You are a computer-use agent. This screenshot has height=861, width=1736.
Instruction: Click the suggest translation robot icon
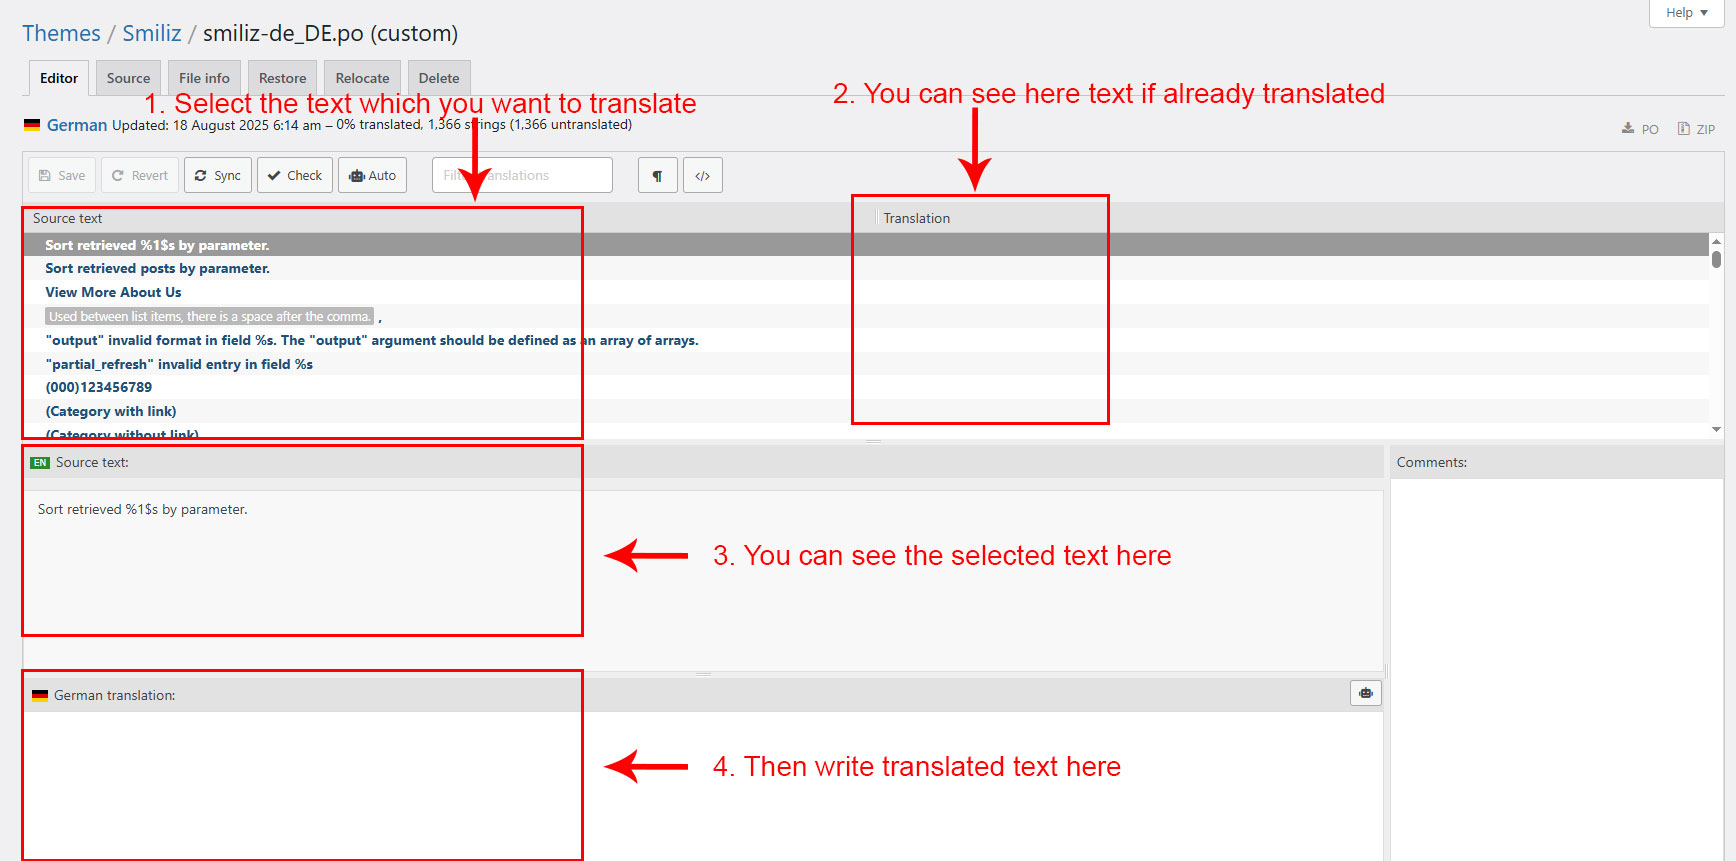1365,693
